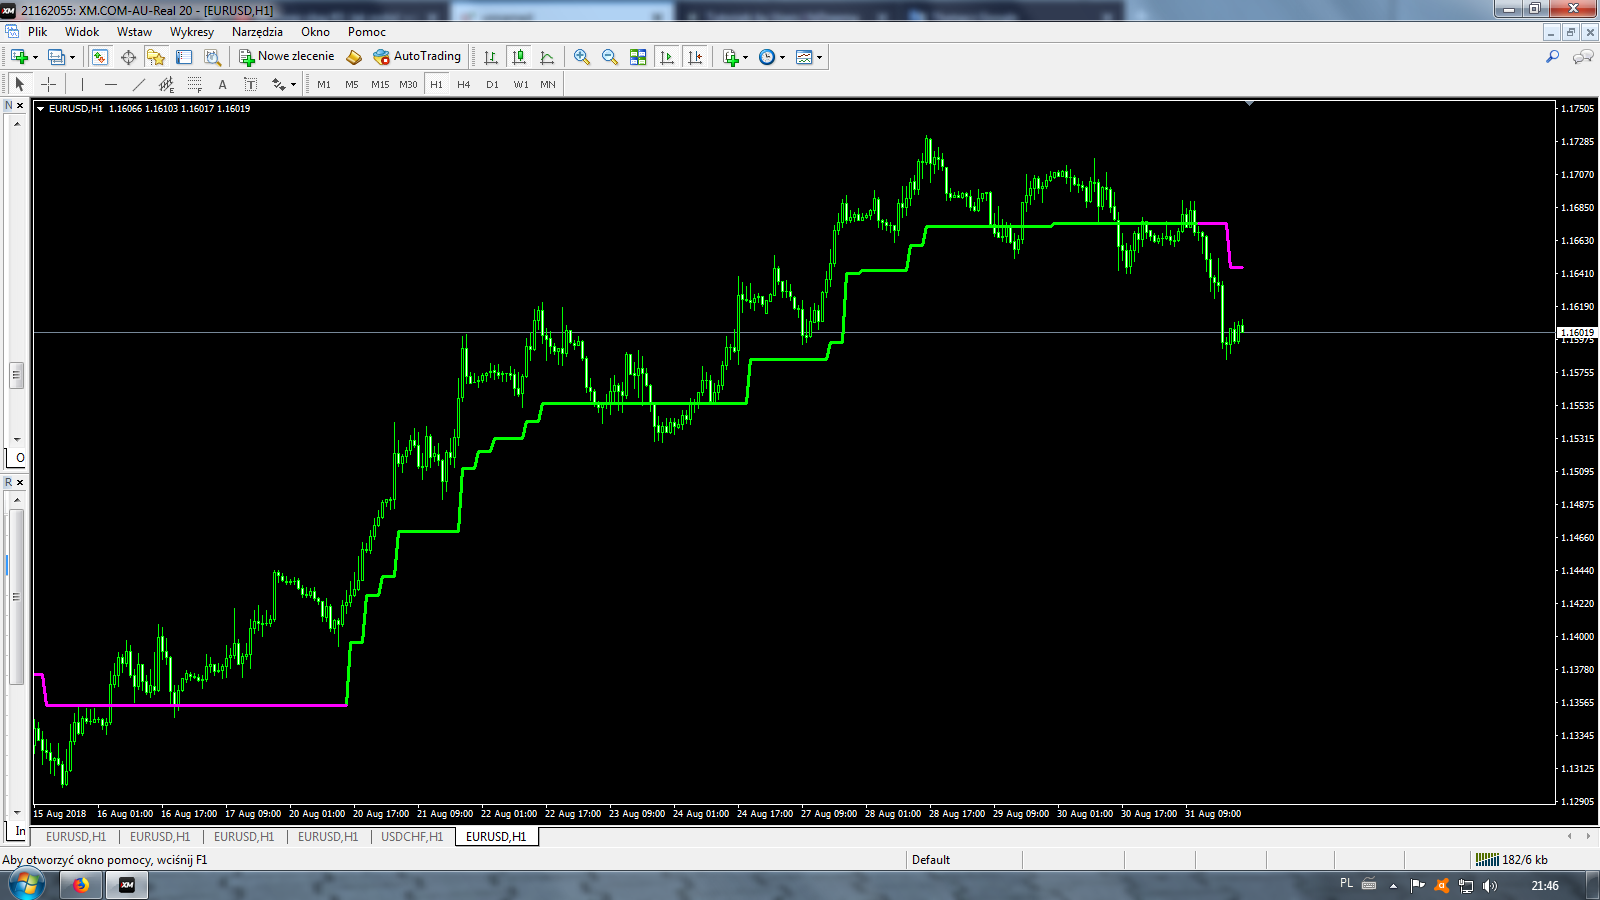Tile chart windows icon
Viewport: 1600px width, 900px height.
click(x=638, y=57)
